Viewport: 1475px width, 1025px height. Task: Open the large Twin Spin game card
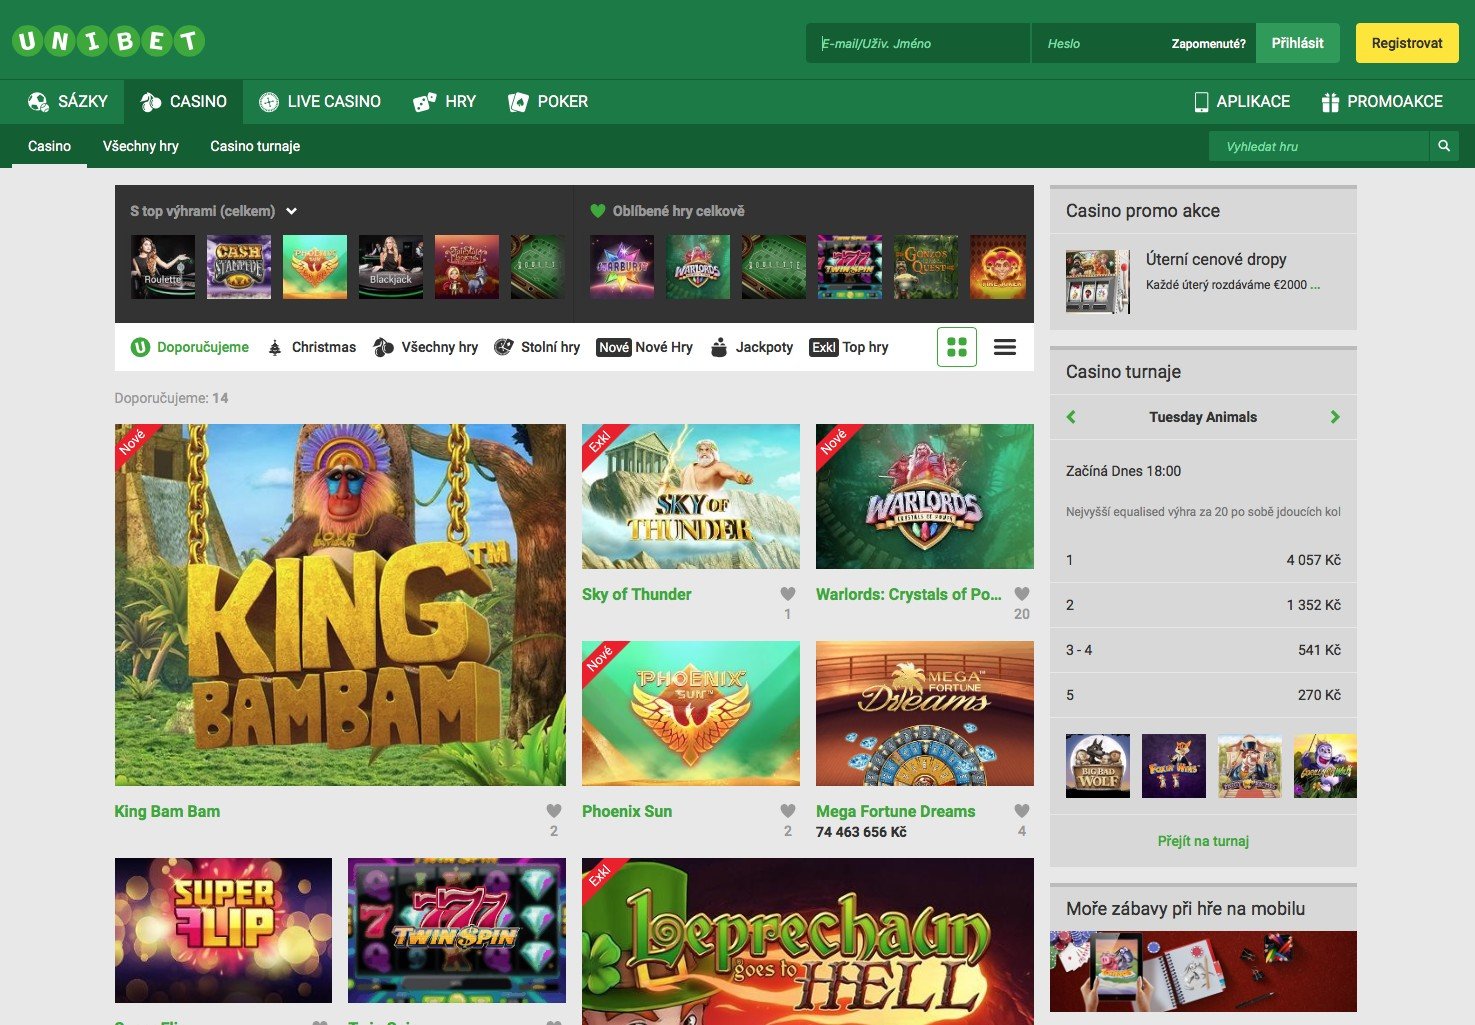pyautogui.click(x=457, y=930)
